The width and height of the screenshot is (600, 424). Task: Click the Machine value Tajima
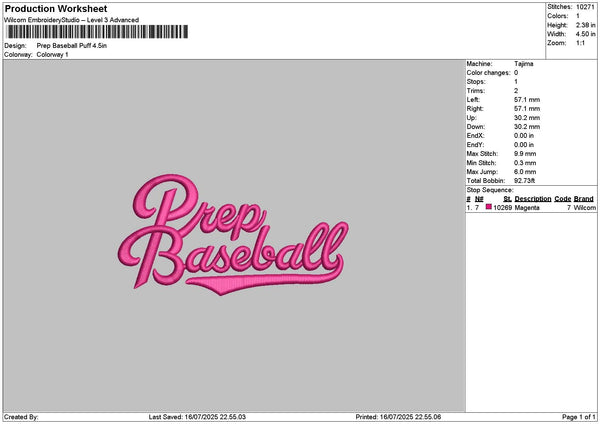pyautogui.click(x=524, y=63)
